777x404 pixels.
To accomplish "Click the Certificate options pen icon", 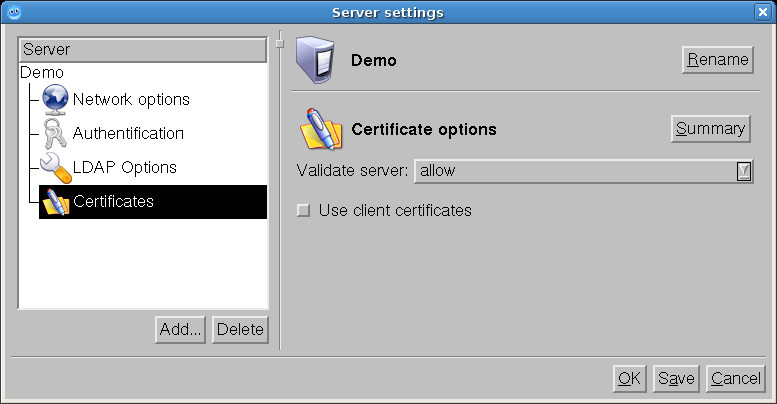I will pyautogui.click(x=321, y=130).
